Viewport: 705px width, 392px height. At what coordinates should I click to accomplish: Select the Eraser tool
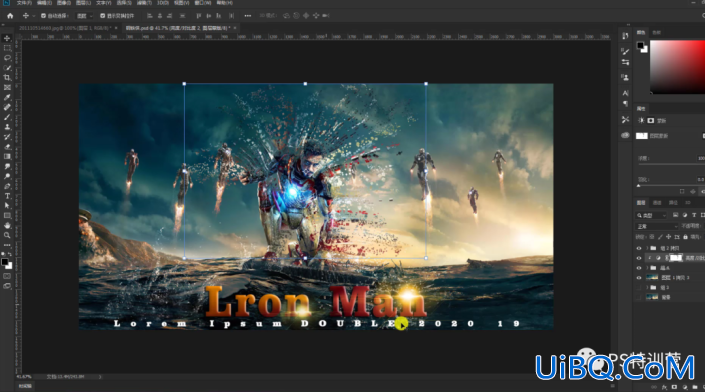pyautogui.click(x=7, y=147)
